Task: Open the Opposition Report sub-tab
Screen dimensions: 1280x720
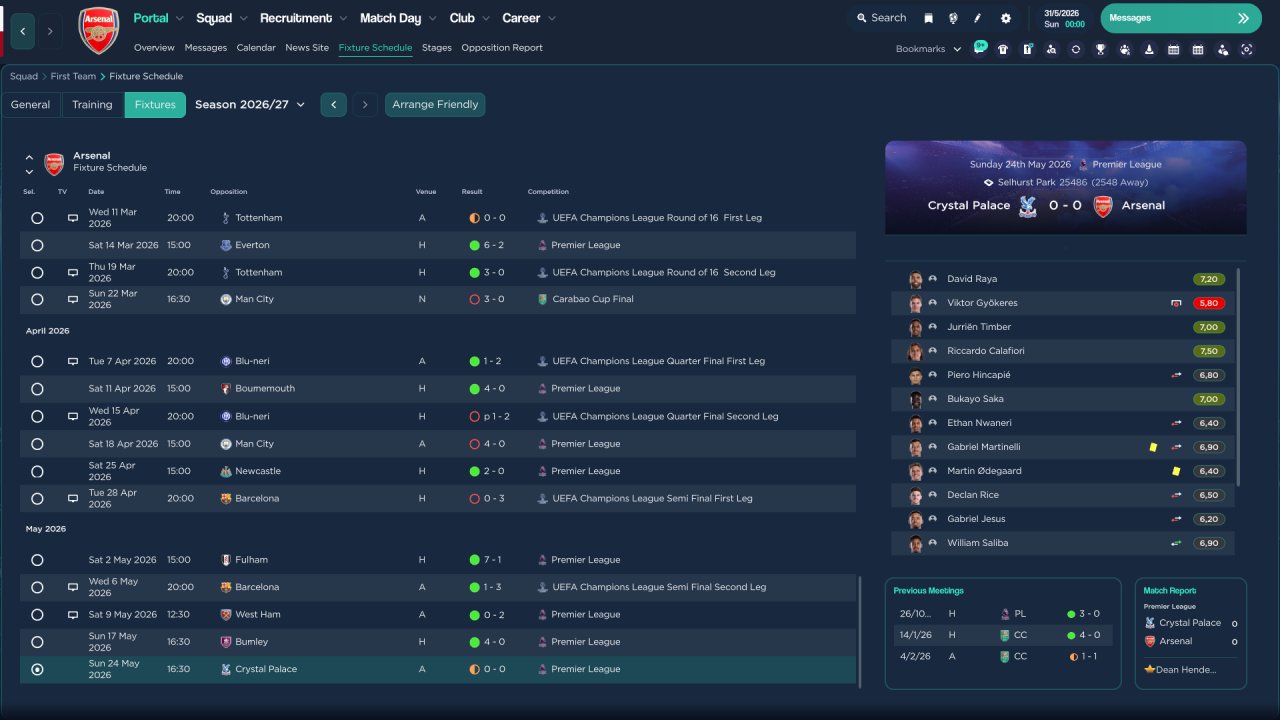Action: point(502,48)
